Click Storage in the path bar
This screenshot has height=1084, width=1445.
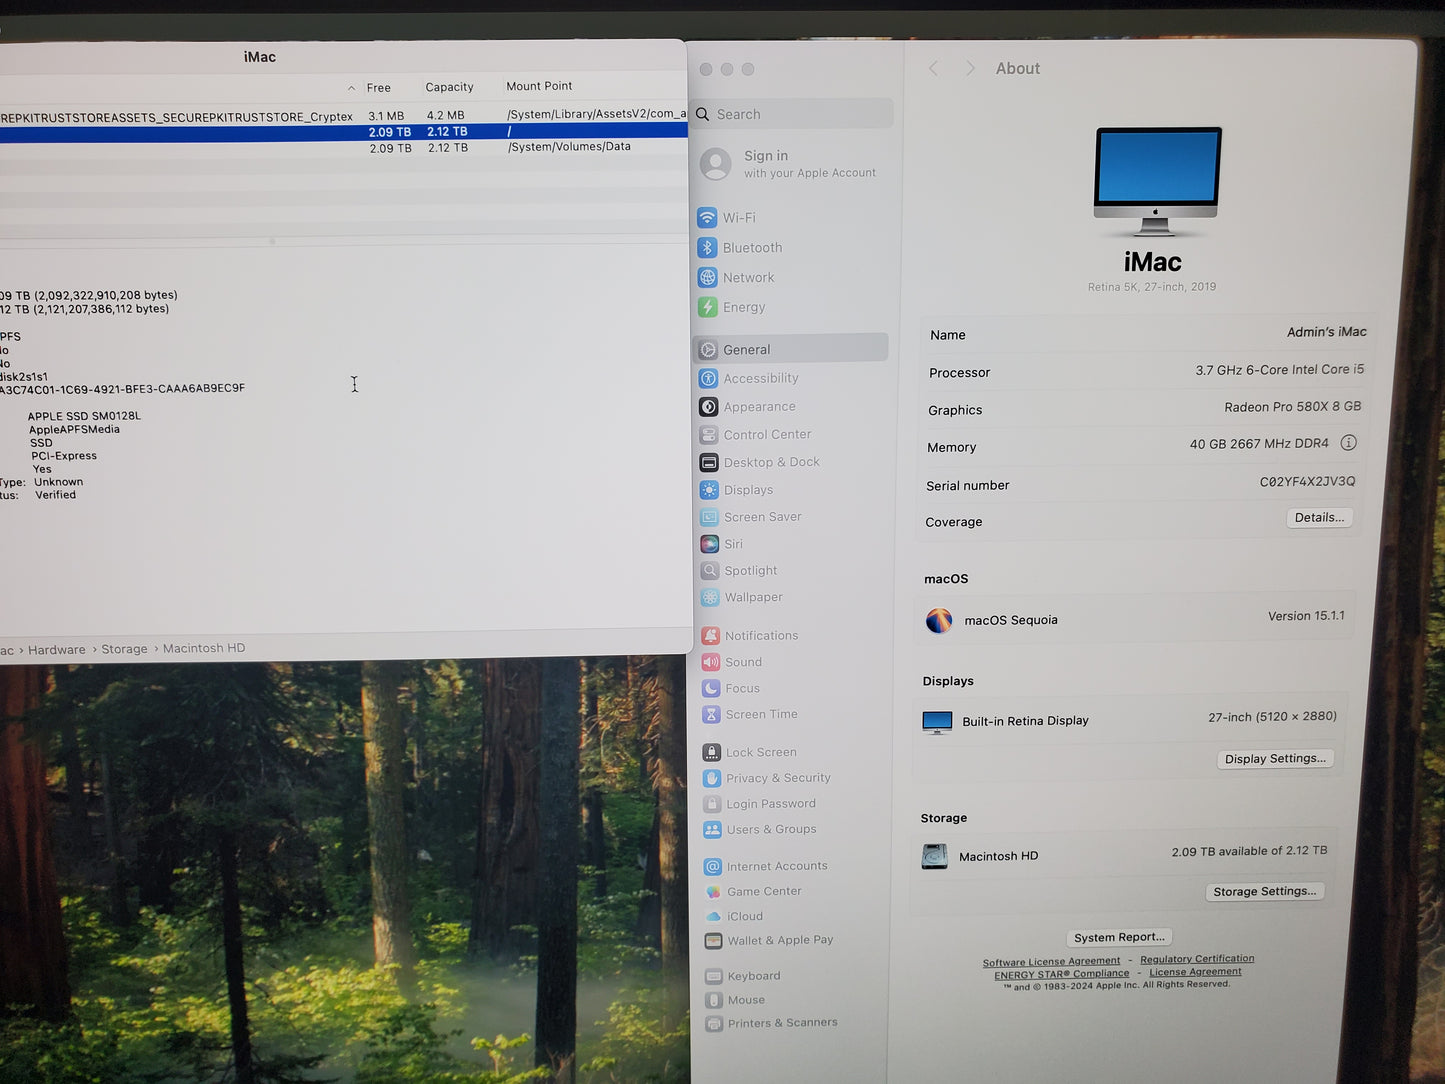tap(124, 649)
